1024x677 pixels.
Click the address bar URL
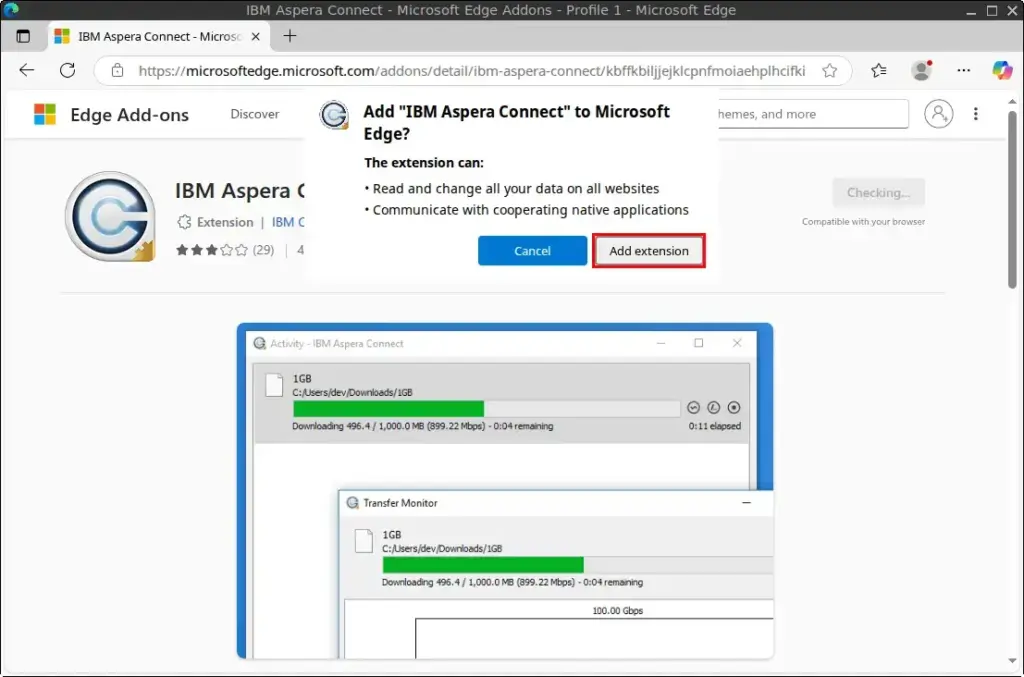point(472,71)
